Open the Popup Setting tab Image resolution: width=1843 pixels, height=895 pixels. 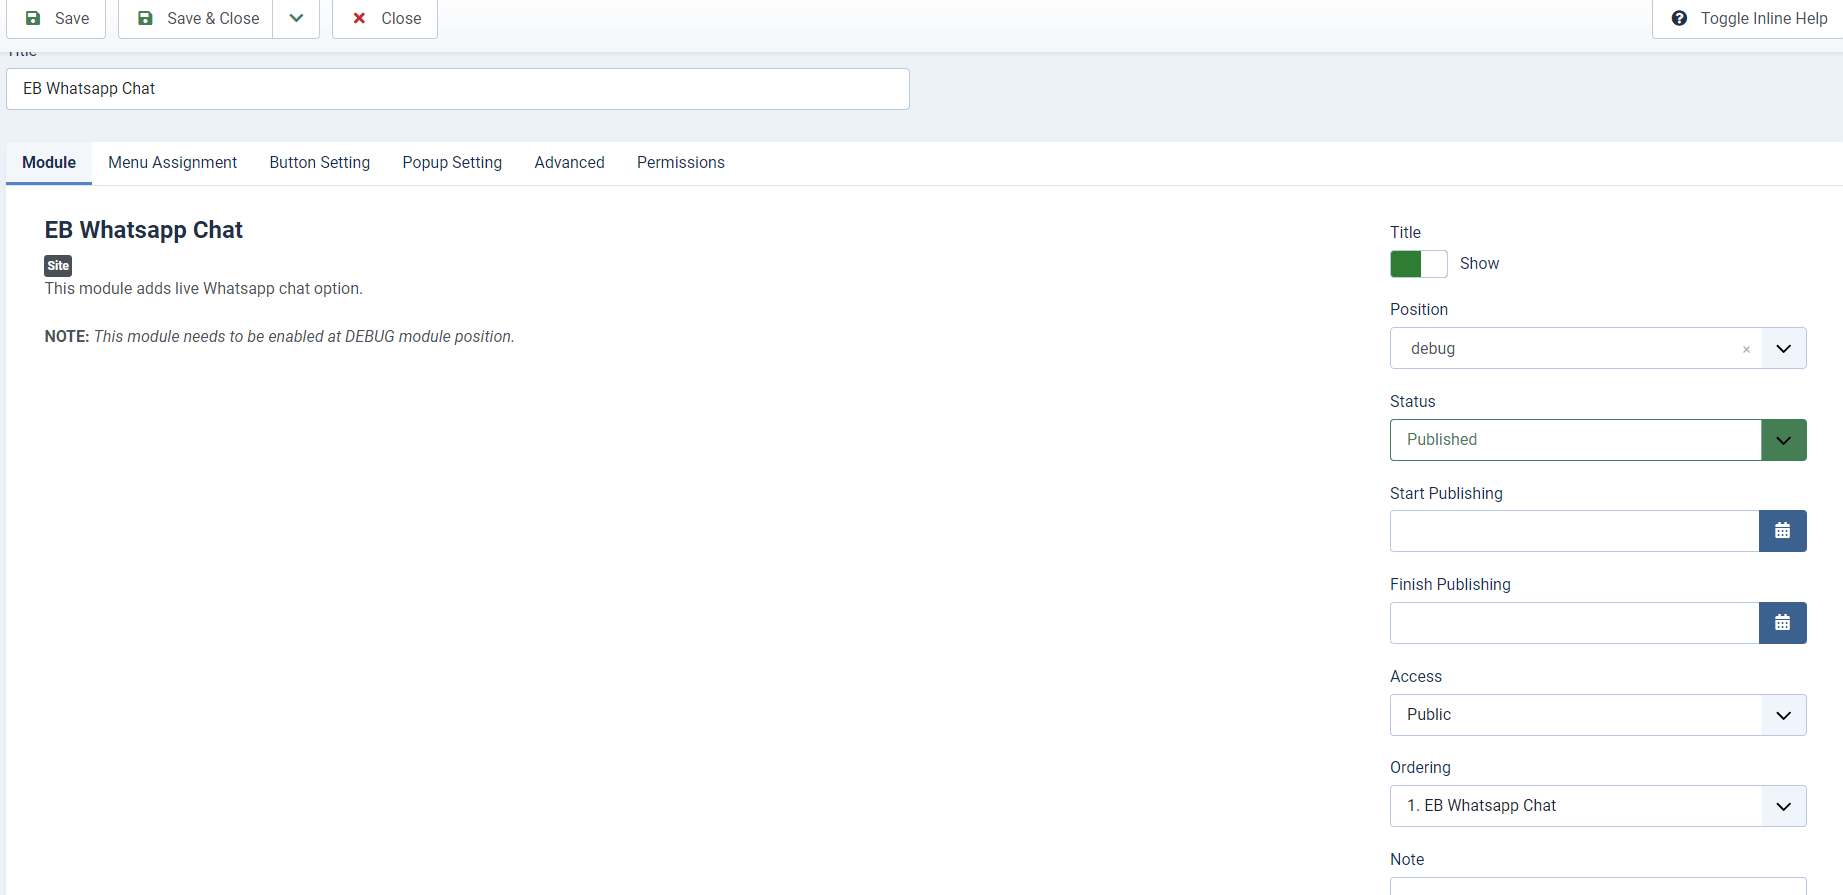coord(452,163)
